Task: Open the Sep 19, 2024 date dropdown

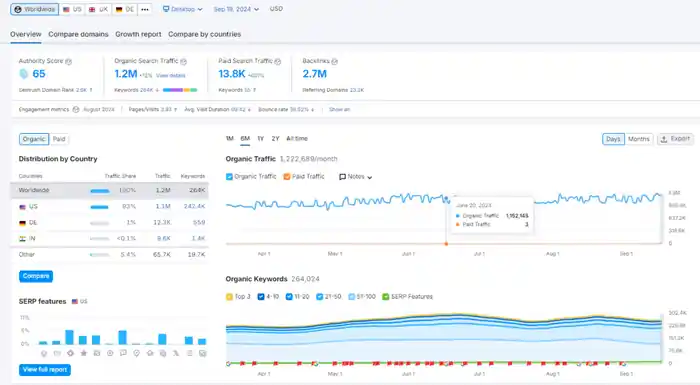Action: (x=236, y=9)
